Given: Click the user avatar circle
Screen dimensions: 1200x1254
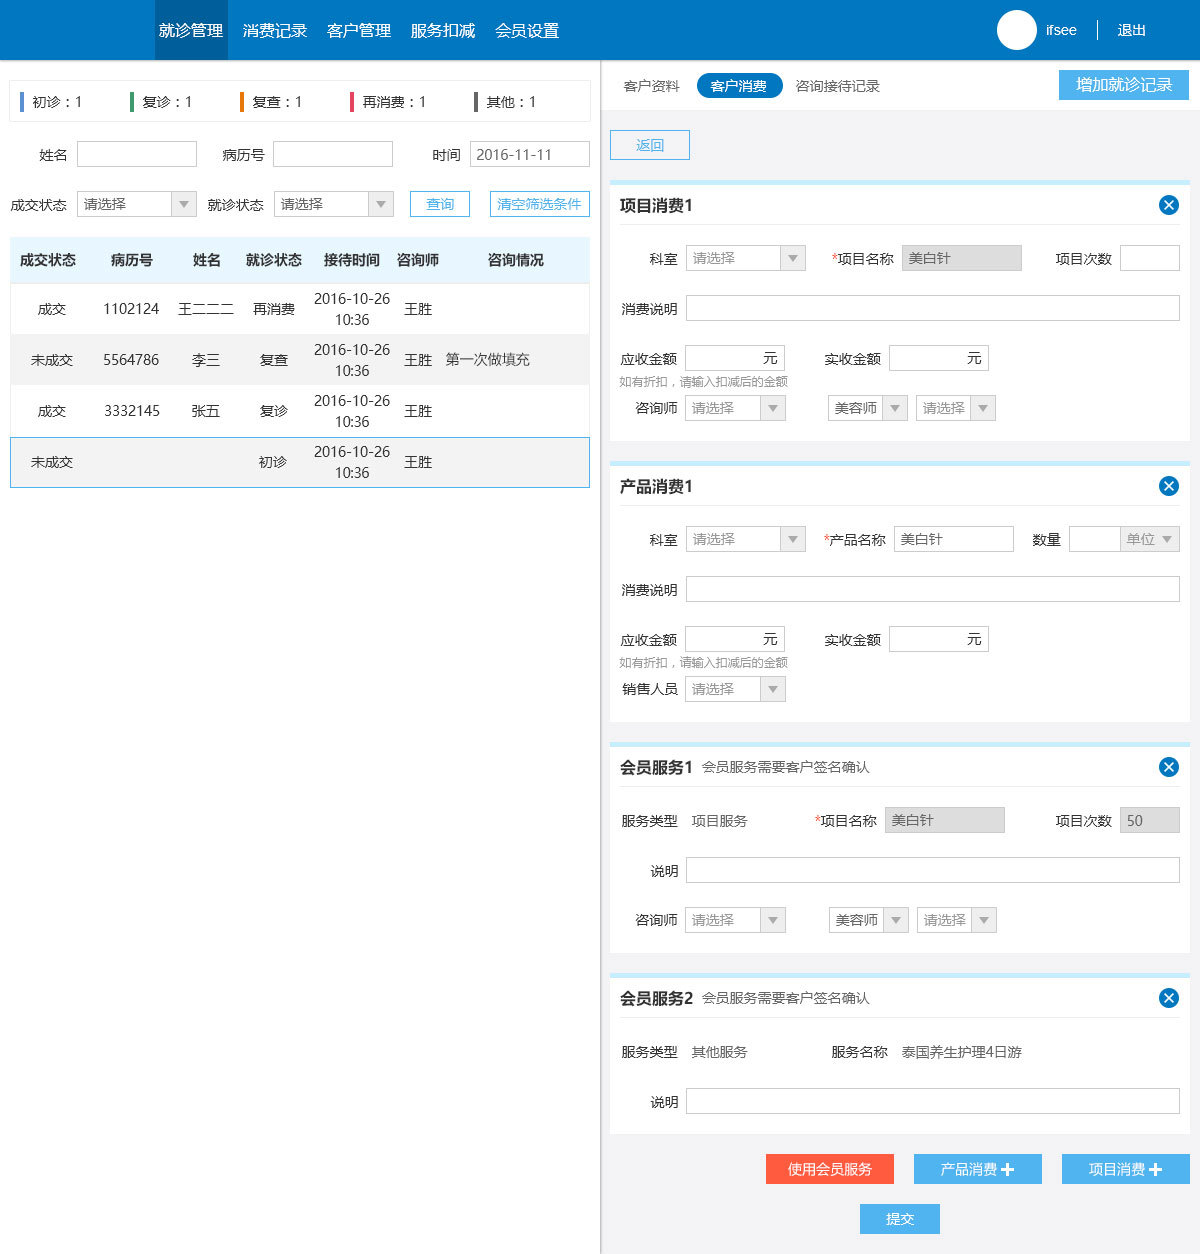Looking at the screenshot, I should click(1016, 30).
